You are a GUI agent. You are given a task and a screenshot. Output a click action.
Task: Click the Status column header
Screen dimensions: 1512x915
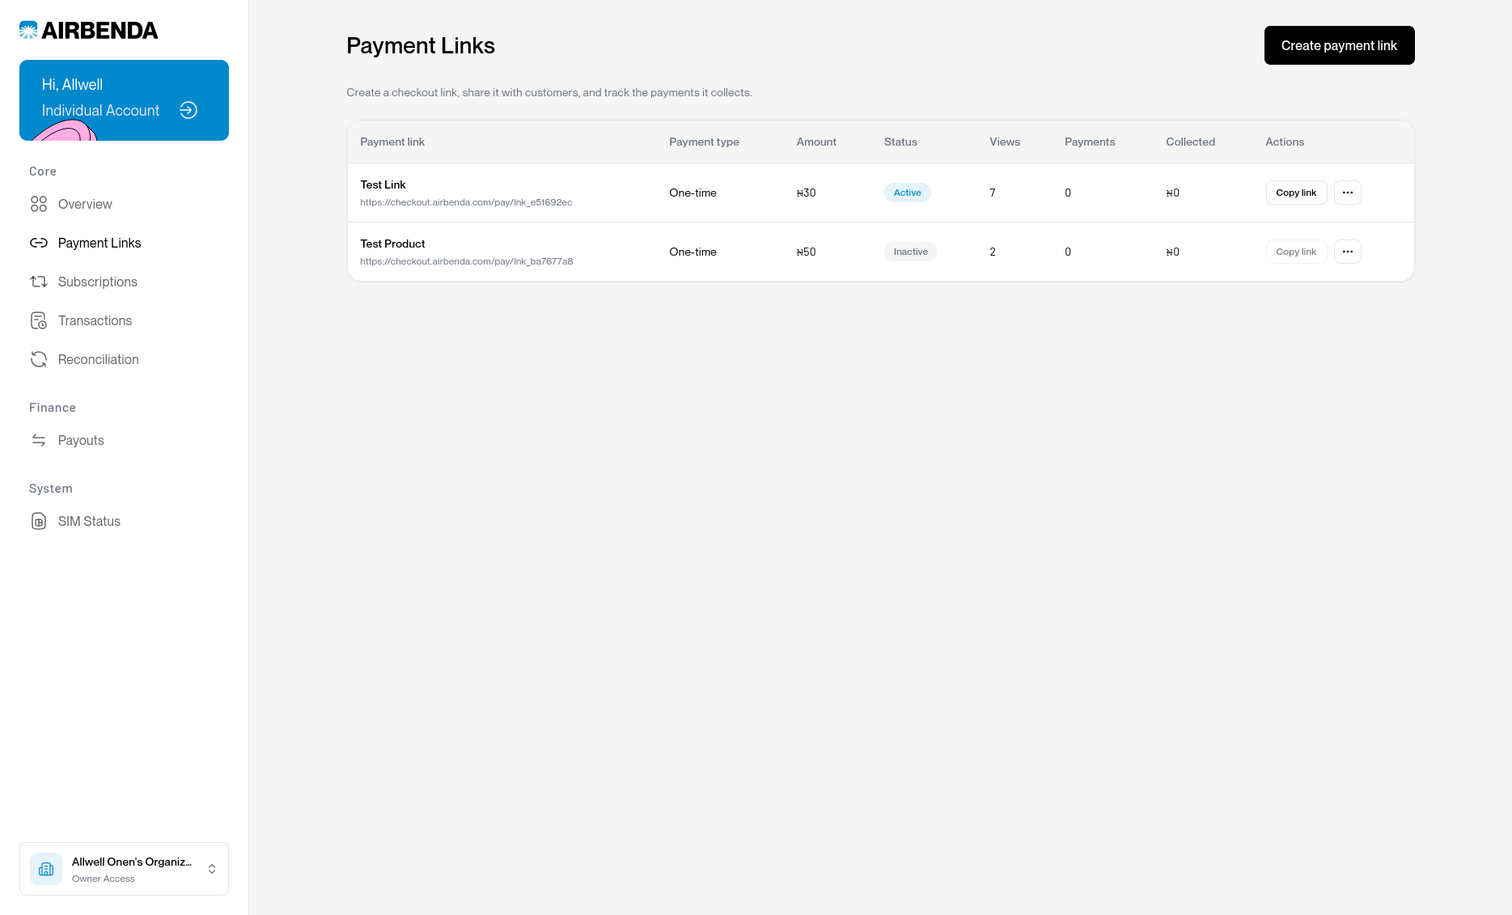pyautogui.click(x=900, y=142)
